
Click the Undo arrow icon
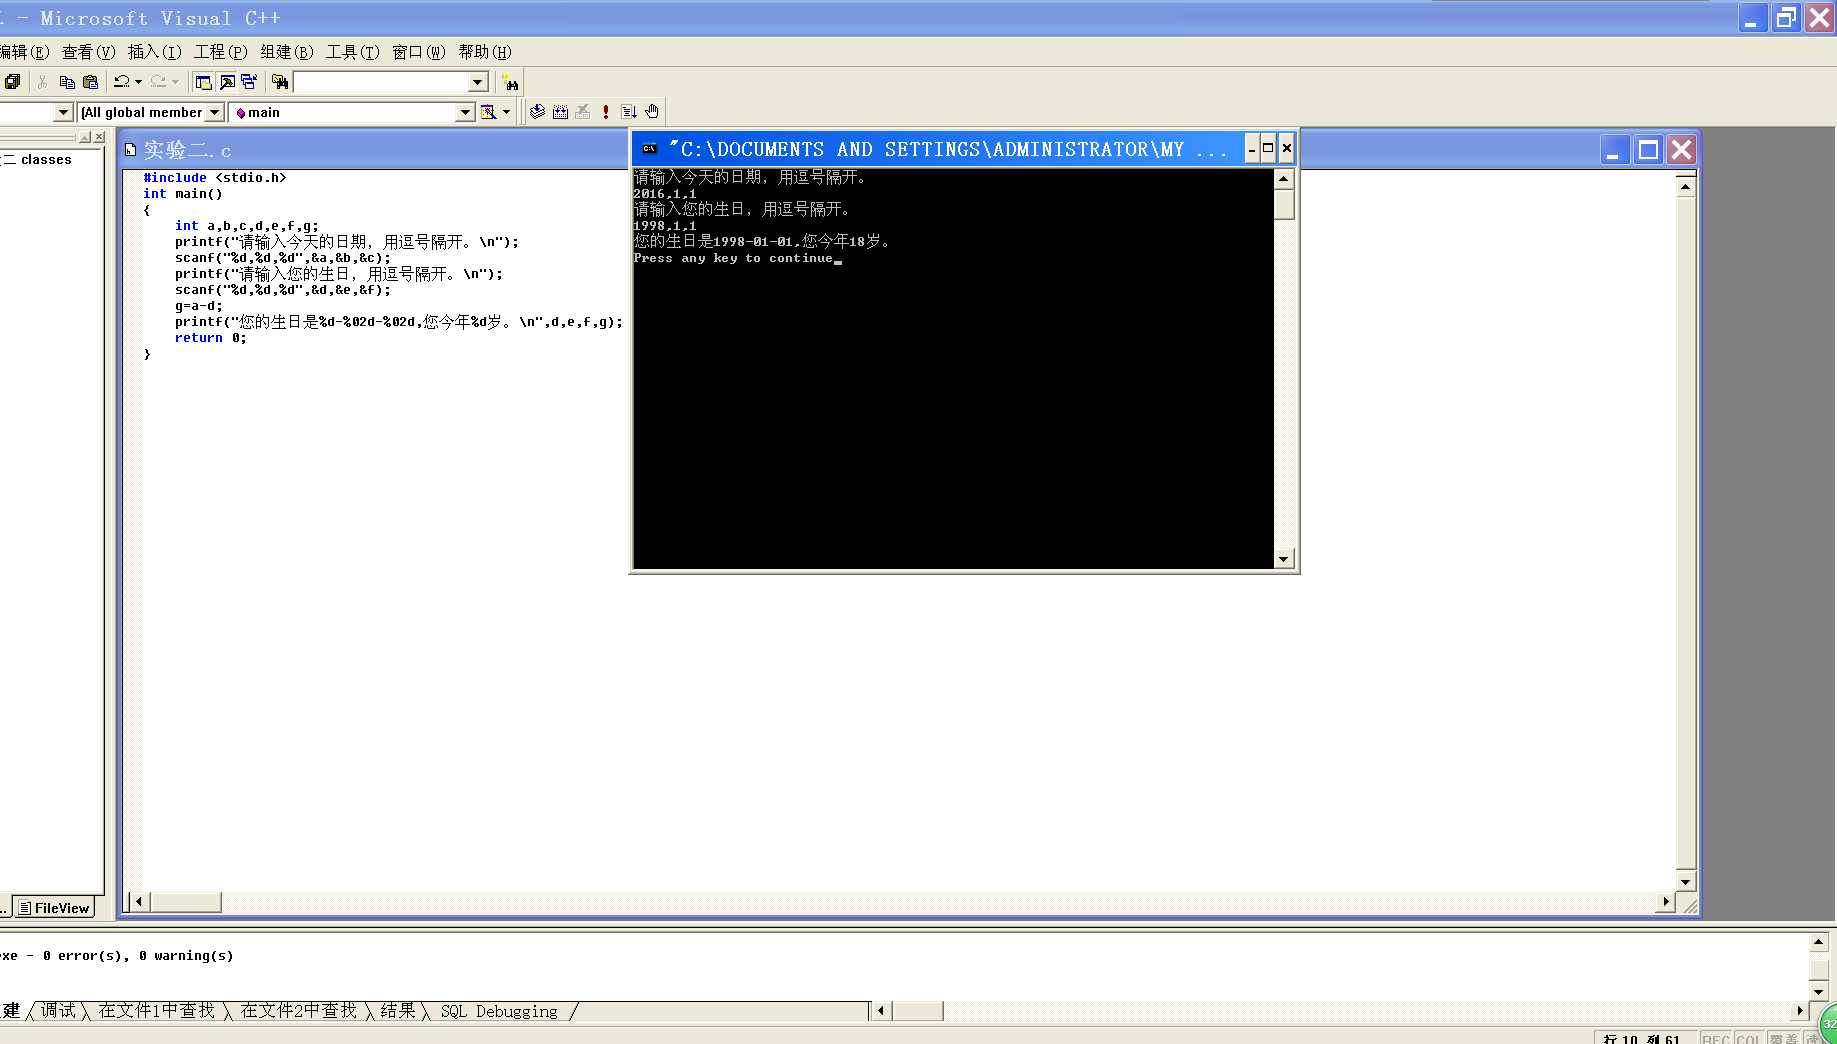click(x=121, y=82)
